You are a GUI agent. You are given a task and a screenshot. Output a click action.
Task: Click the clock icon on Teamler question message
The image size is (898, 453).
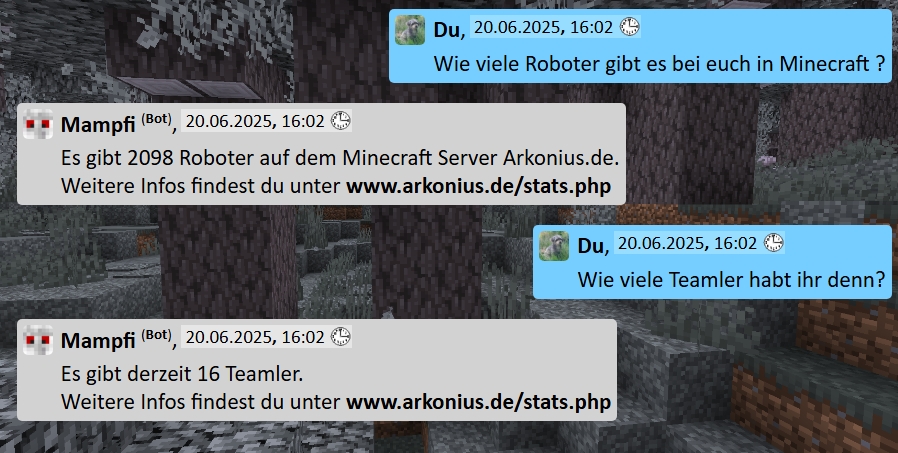pos(774,243)
